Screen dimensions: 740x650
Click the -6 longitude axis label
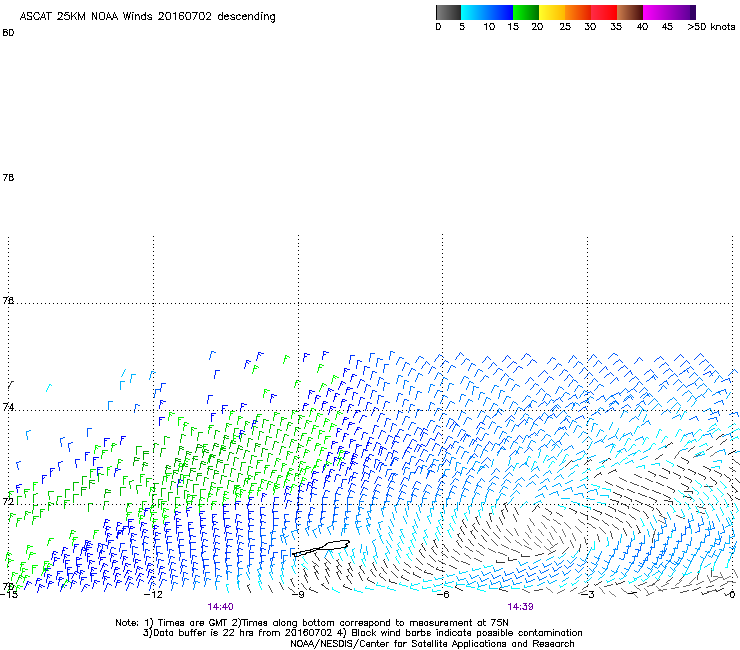(443, 595)
